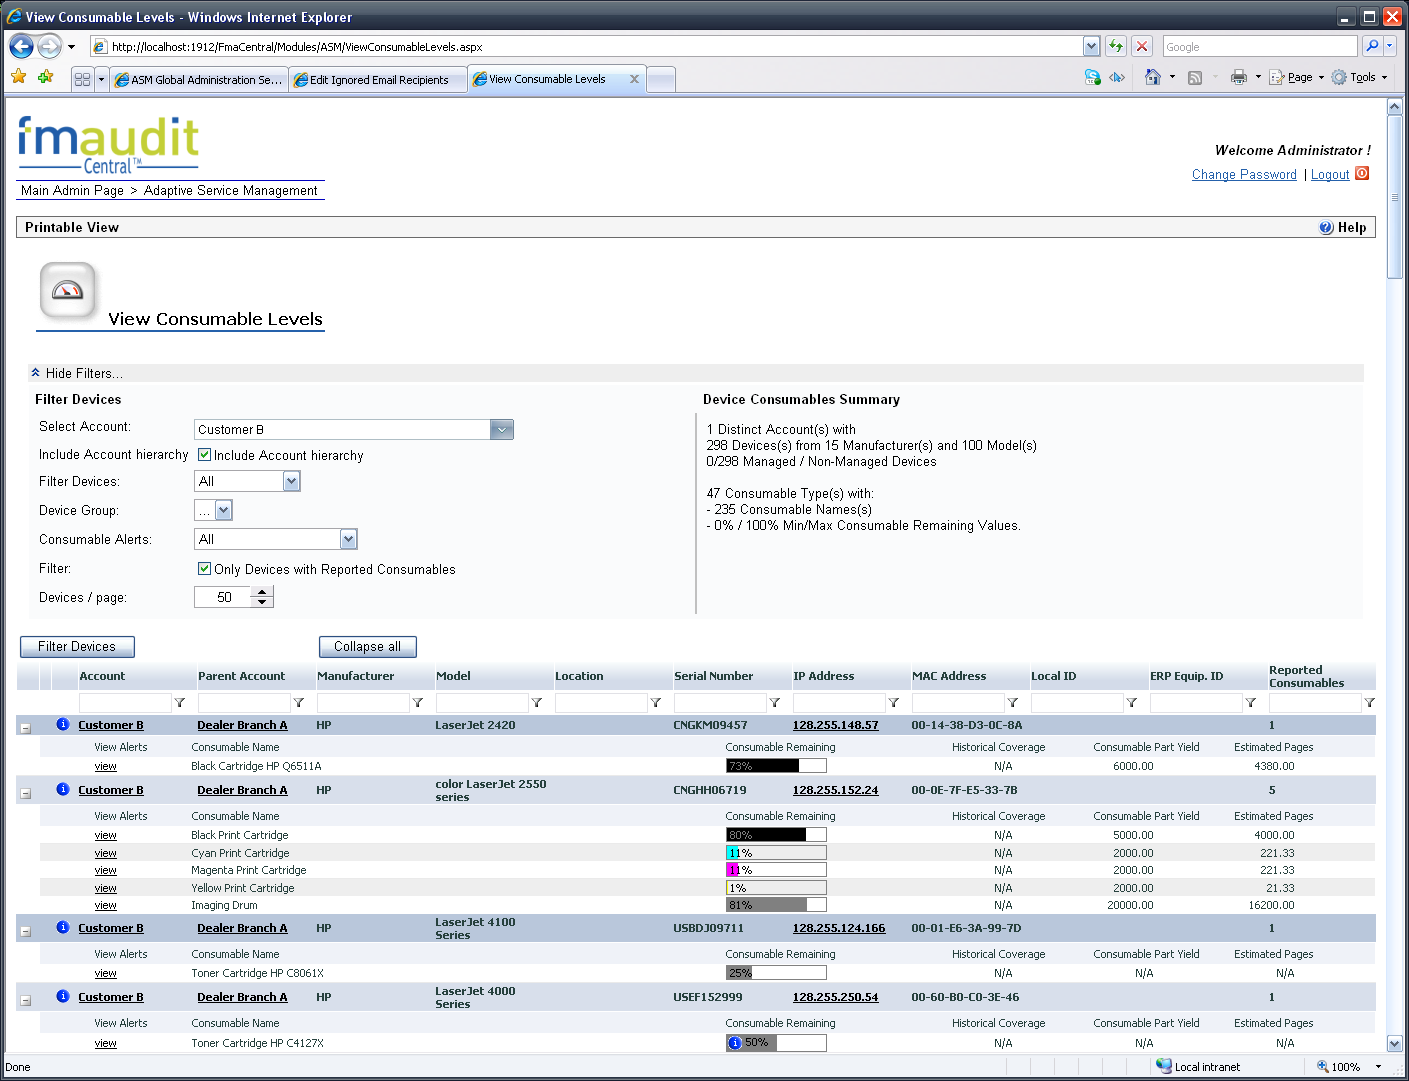Open zoom level 100% dropdown in status bar
The image size is (1409, 1081).
1378,1067
